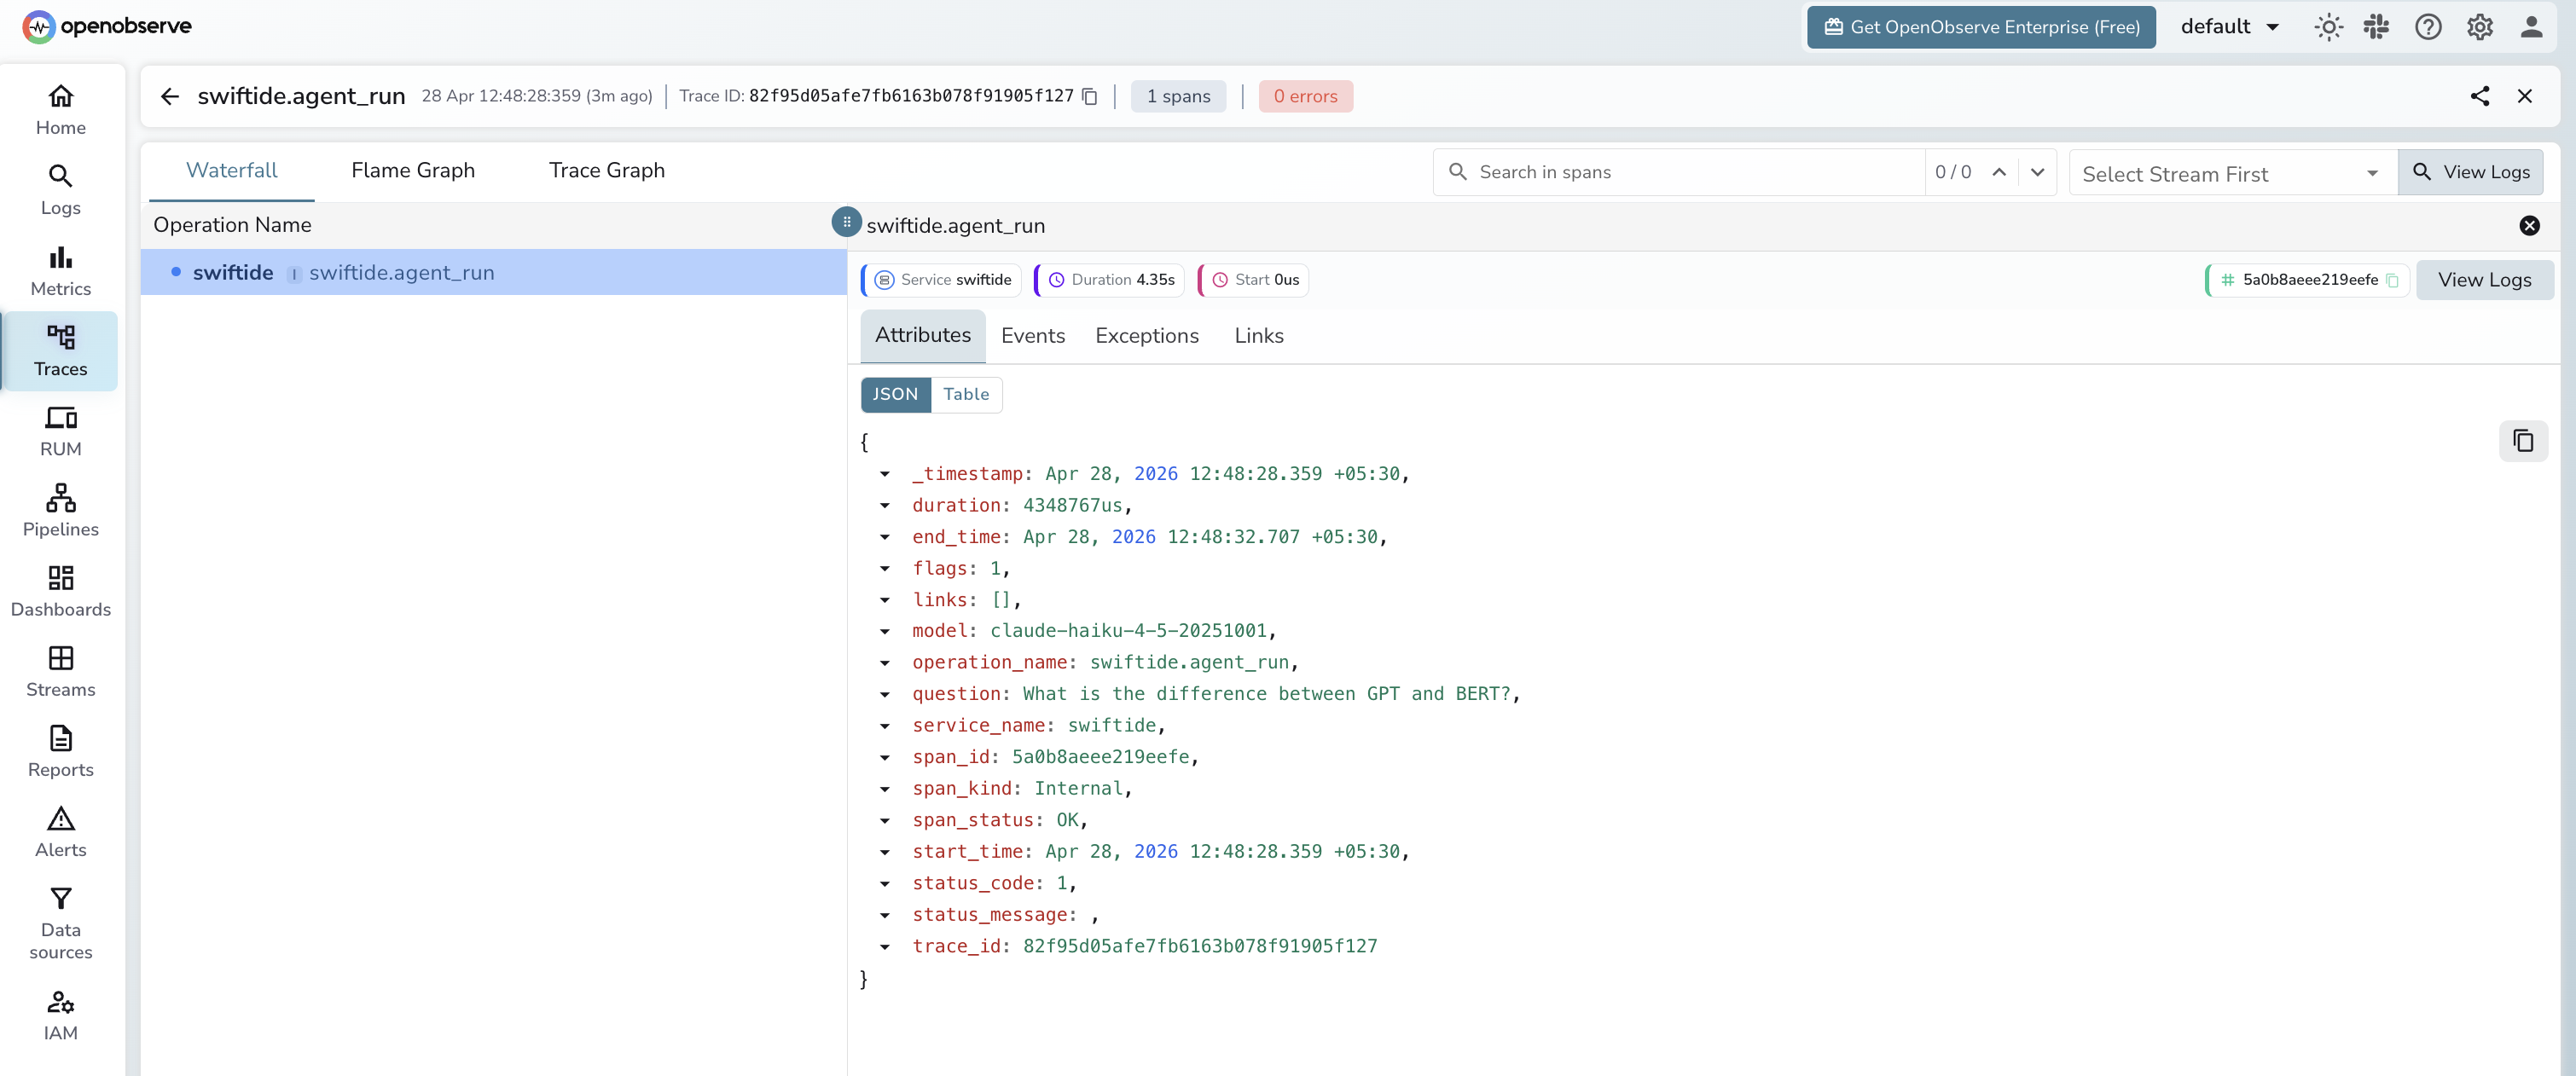The height and width of the screenshot is (1076, 2576).
Task: Open the default organization dropdown
Action: [2230, 27]
